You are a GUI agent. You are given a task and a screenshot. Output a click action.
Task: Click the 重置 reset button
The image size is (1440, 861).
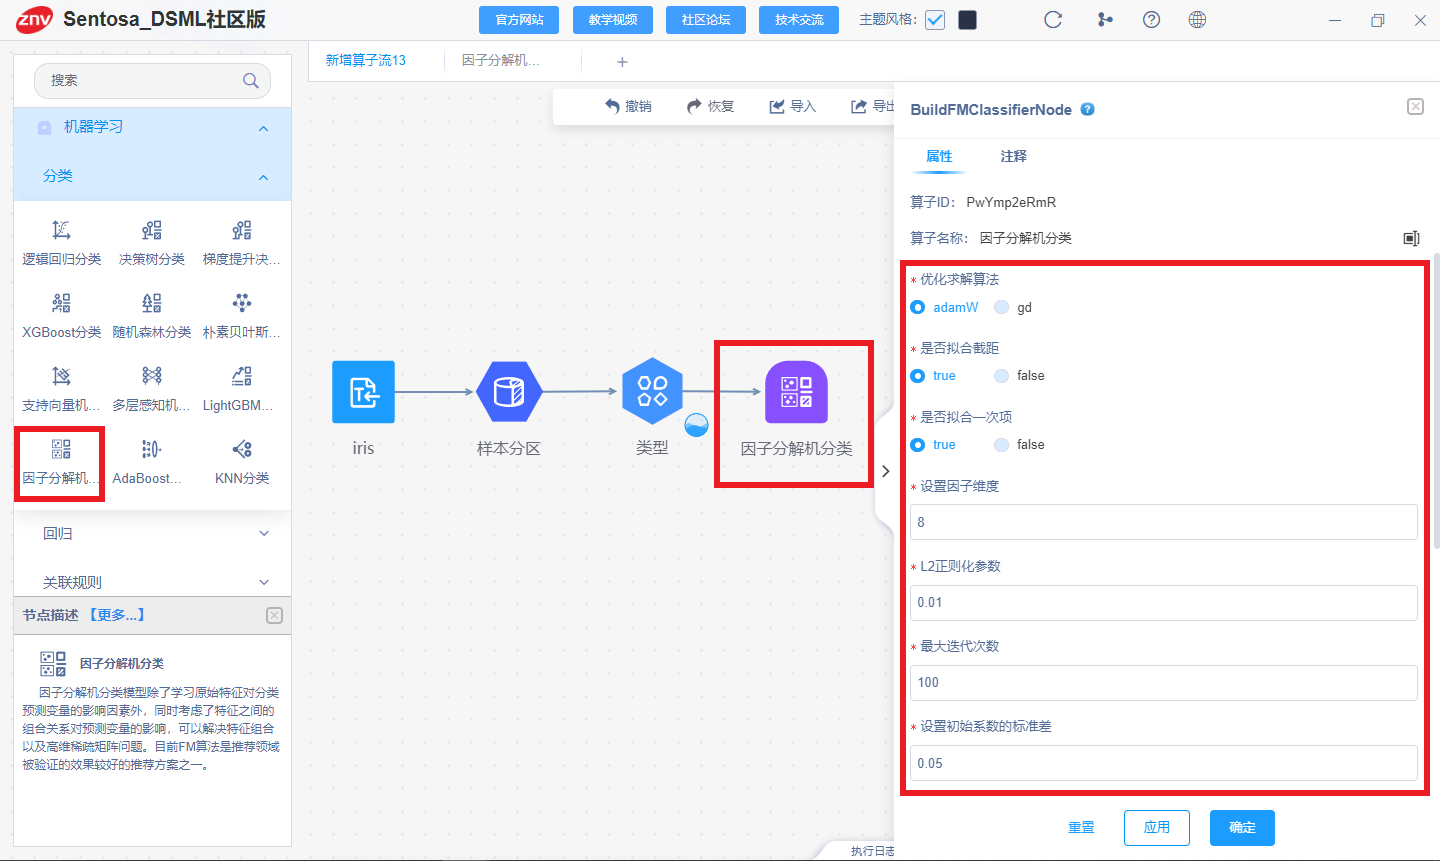click(1081, 828)
